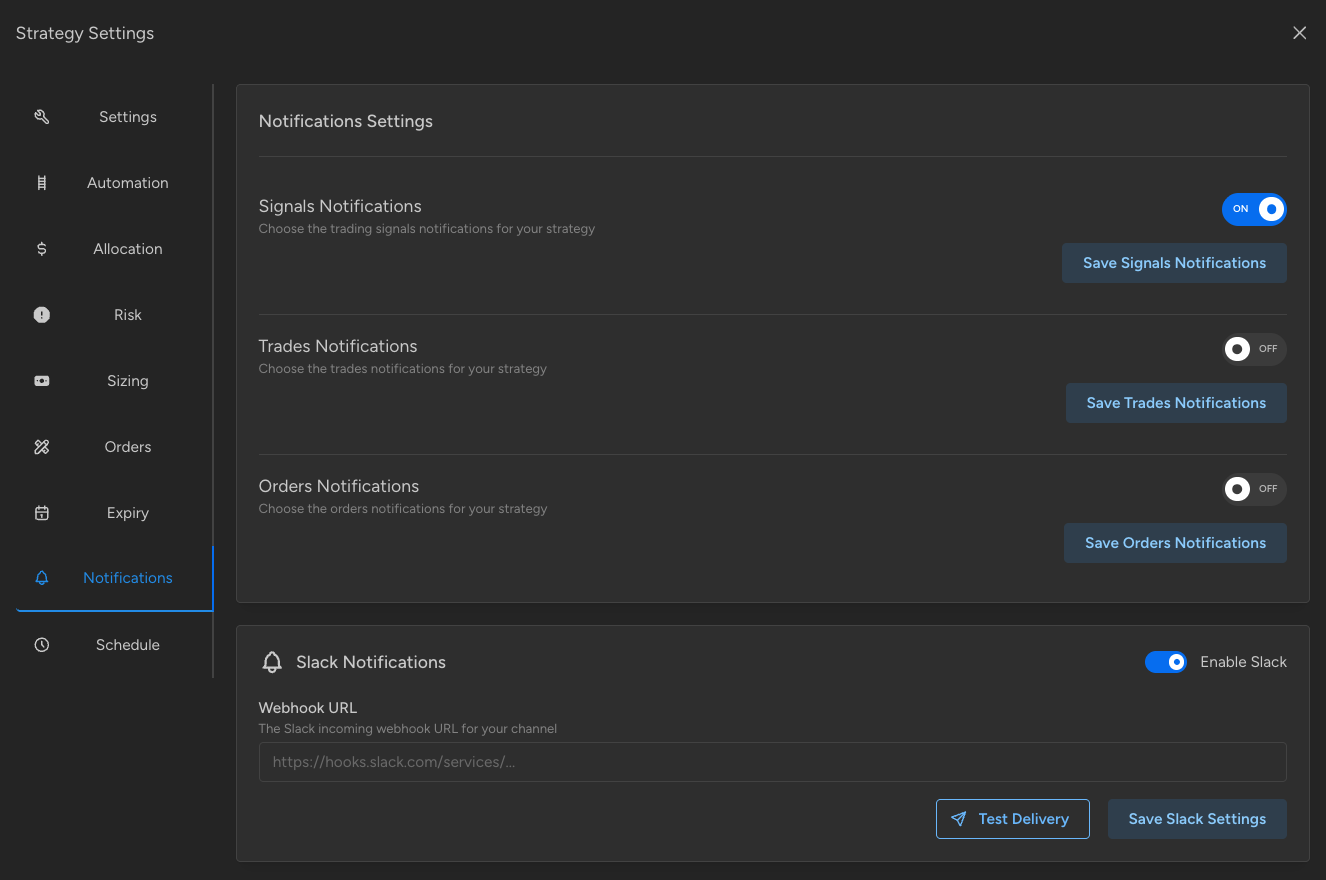
Task: Click the Orders tools icon
Action: coord(41,447)
